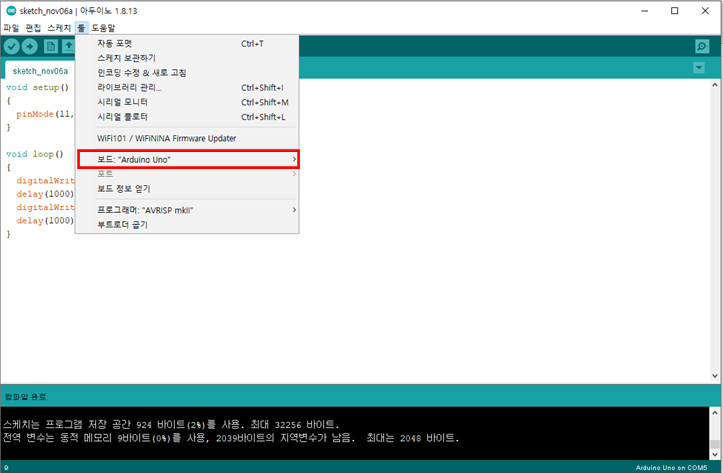Expand the 포트 submenu

(188, 174)
